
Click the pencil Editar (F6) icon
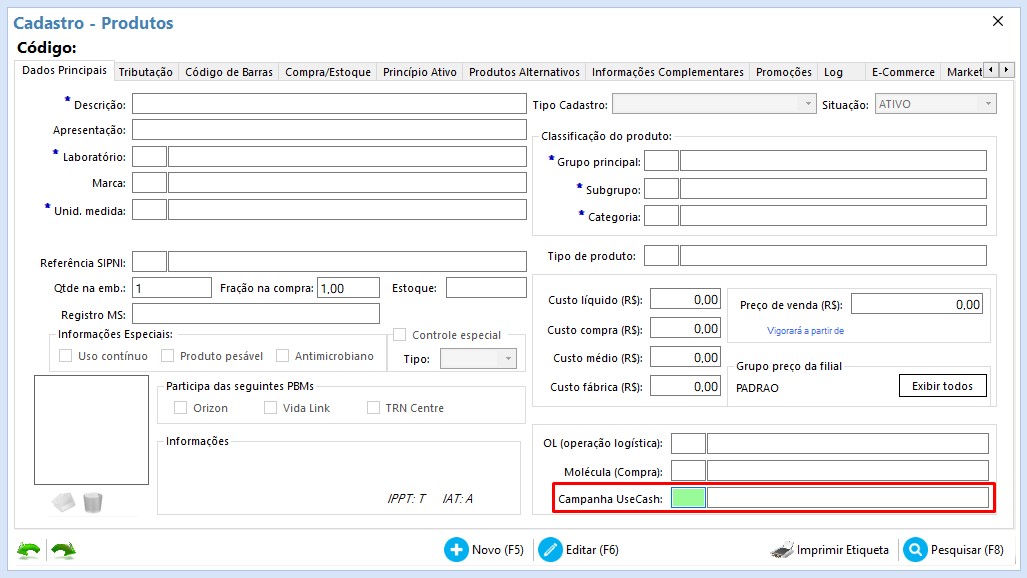550,550
